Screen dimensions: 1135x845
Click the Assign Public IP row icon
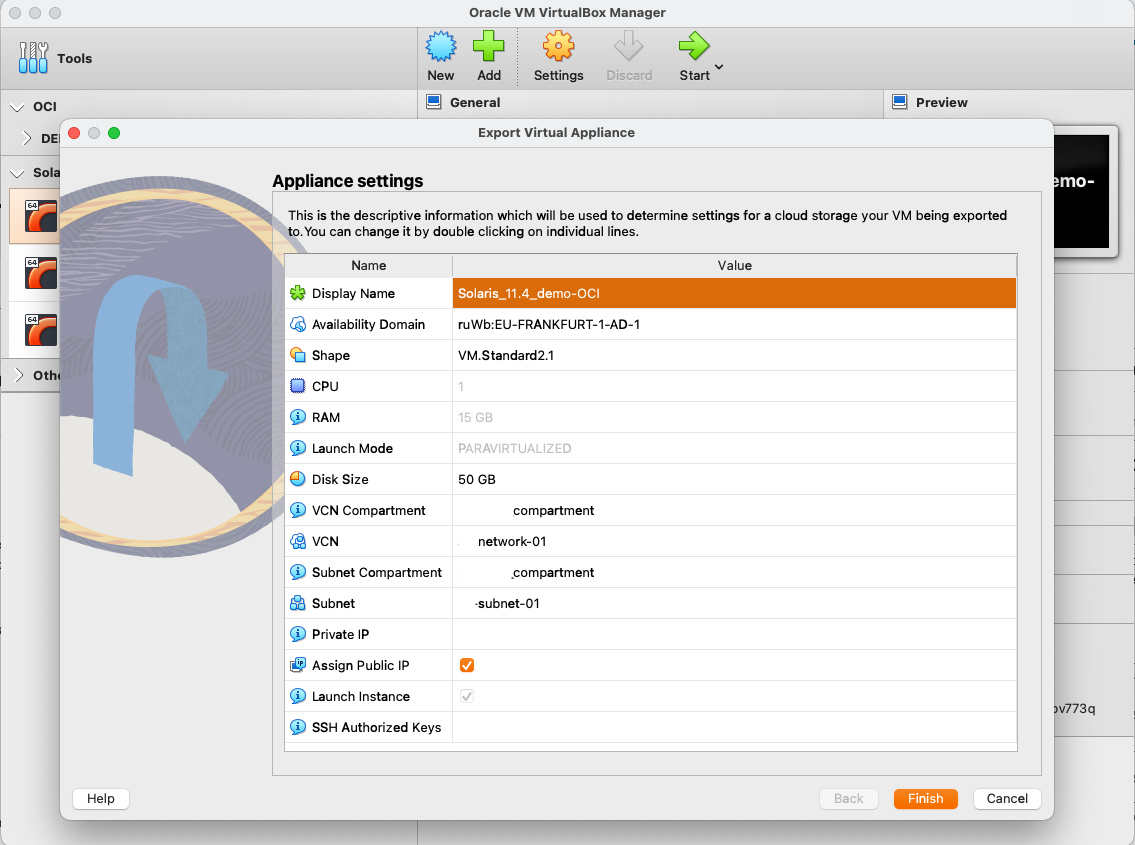coord(298,665)
